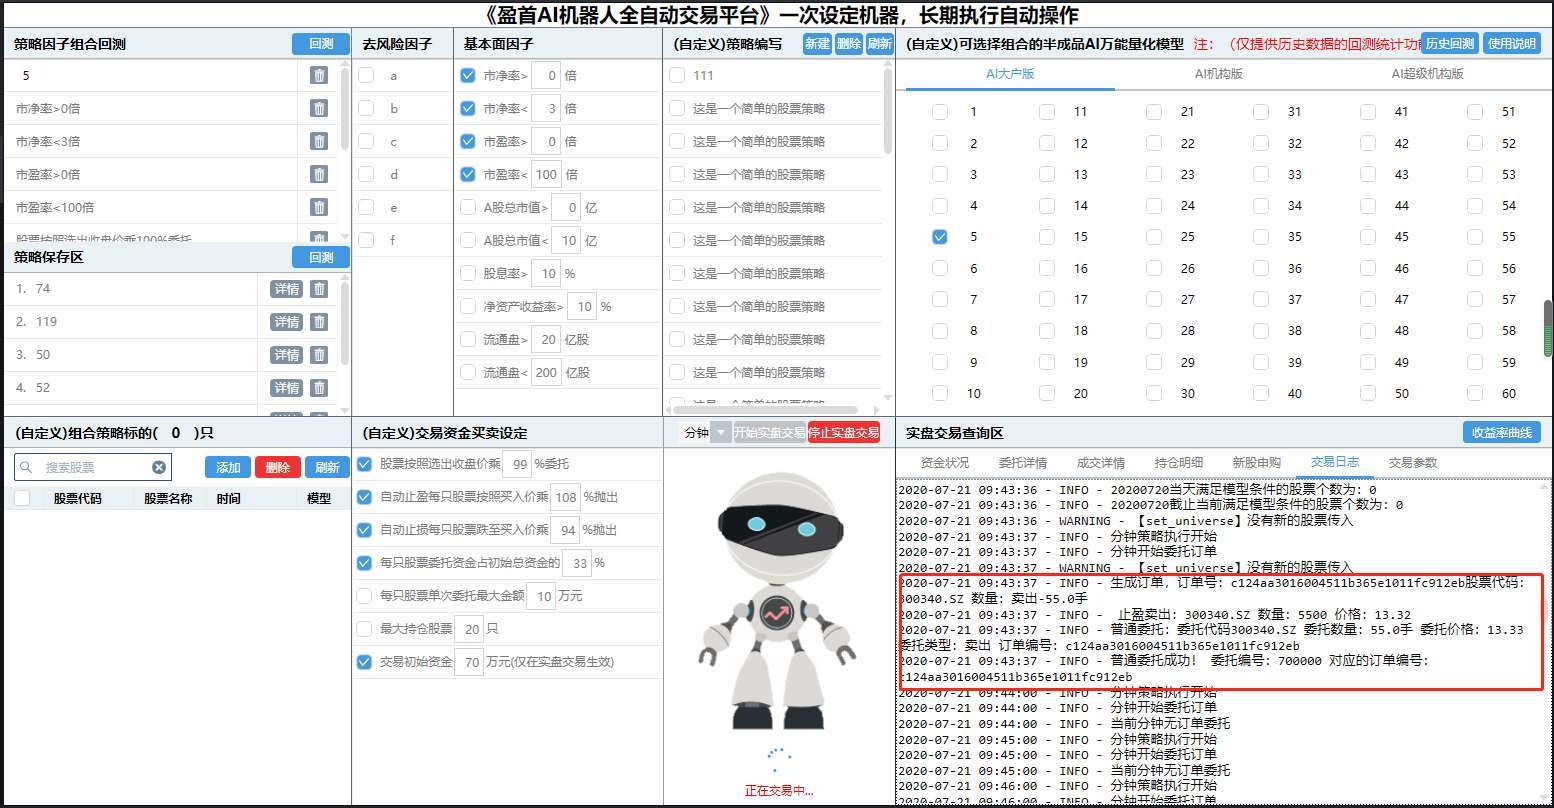The width and height of the screenshot is (1554, 808).
Task: View 详情 of saved strategy "50"
Action: pyautogui.click(x=286, y=354)
